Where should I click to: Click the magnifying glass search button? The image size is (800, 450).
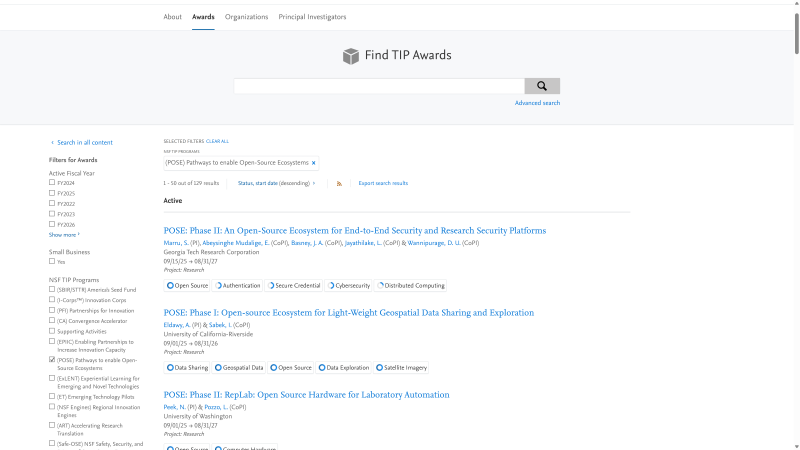tap(542, 86)
